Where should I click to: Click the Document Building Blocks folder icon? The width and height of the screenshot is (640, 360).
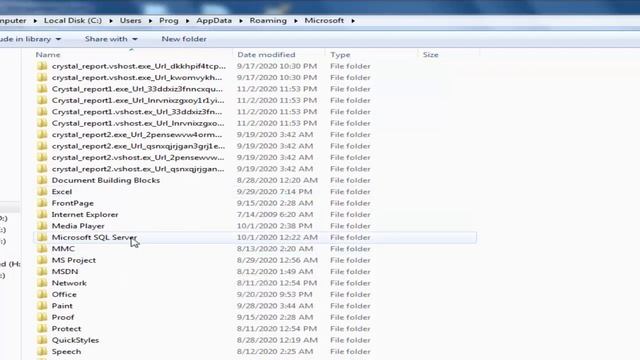pyautogui.click(x=42, y=180)
